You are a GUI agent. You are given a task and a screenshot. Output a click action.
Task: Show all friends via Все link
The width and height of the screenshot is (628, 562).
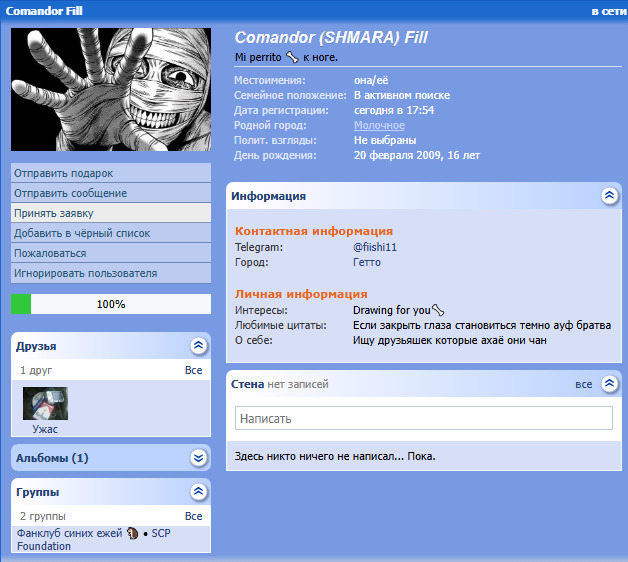coord(193,370)
